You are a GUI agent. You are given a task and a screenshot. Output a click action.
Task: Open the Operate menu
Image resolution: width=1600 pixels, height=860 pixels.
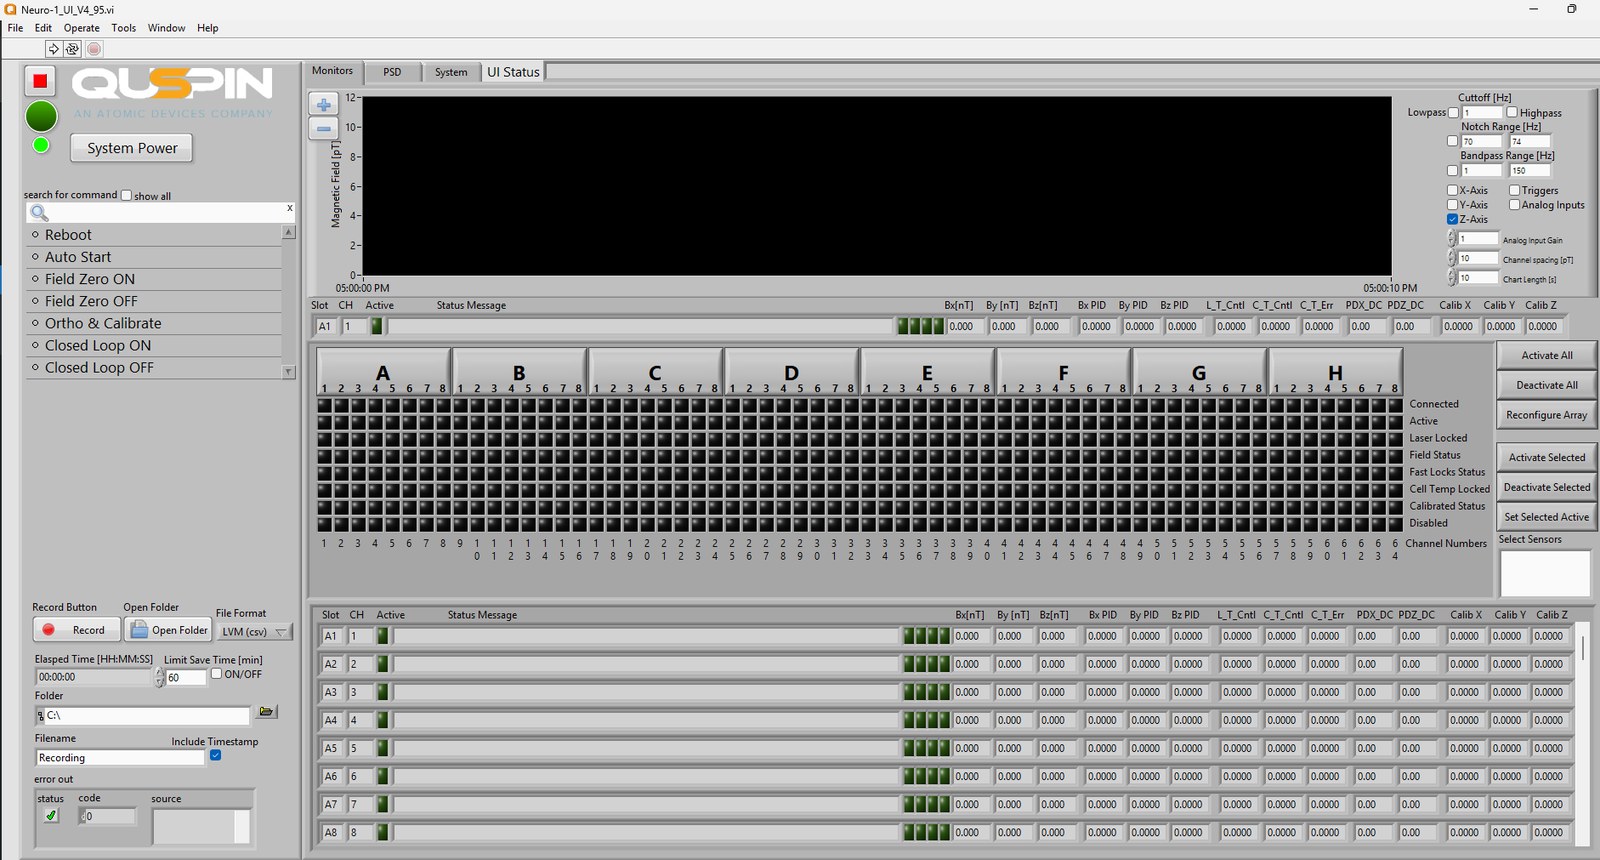pyautogui.click(x=82, y=28)
